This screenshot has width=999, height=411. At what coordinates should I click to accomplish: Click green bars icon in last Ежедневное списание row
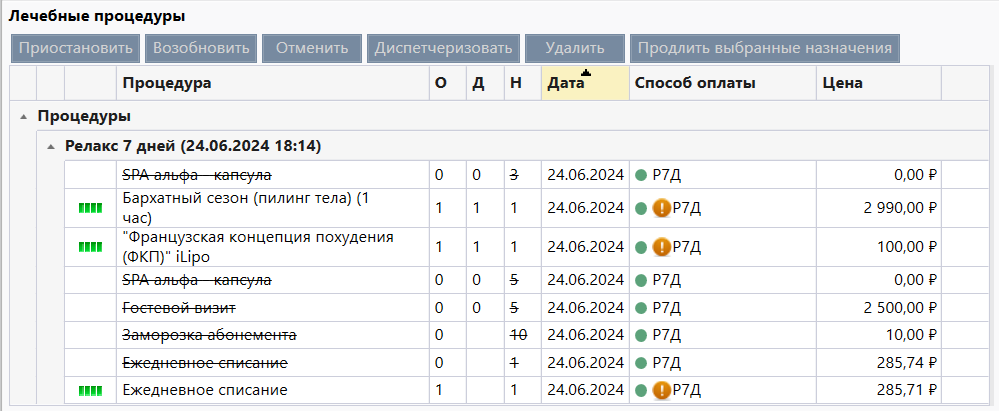tap(91, 390)
